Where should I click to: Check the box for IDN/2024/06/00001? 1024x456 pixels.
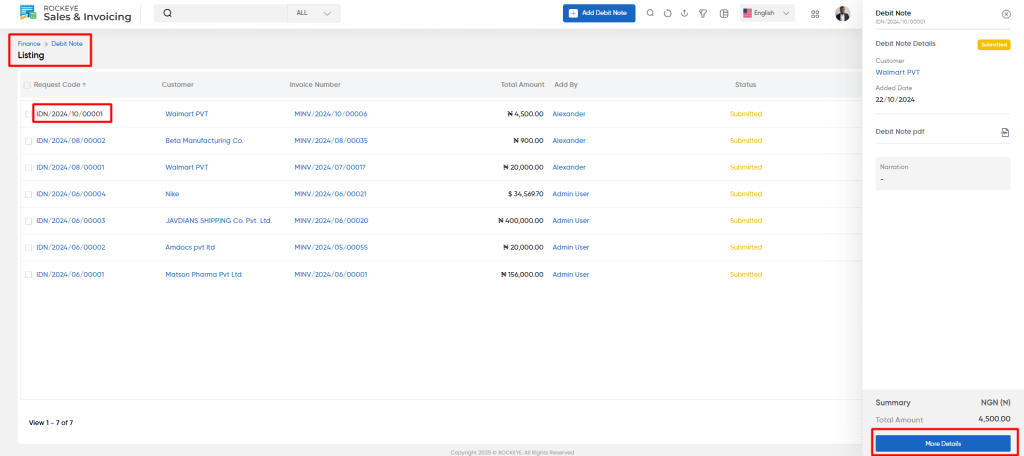click(28, 275)
